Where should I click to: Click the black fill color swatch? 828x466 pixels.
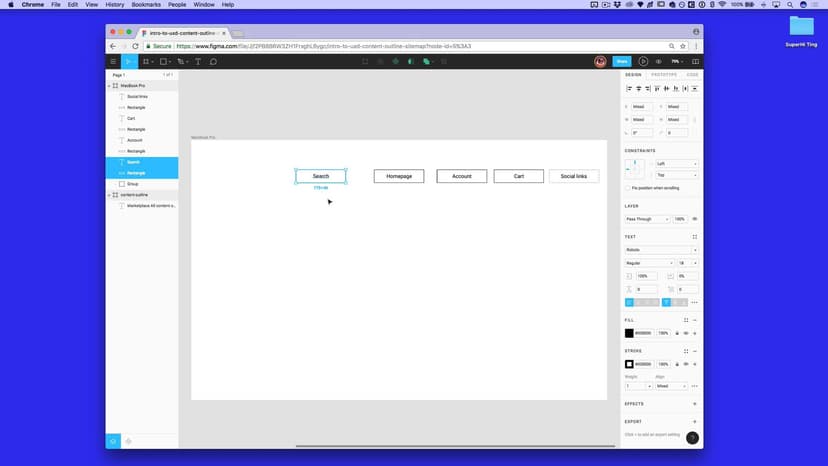click(629, 333)
